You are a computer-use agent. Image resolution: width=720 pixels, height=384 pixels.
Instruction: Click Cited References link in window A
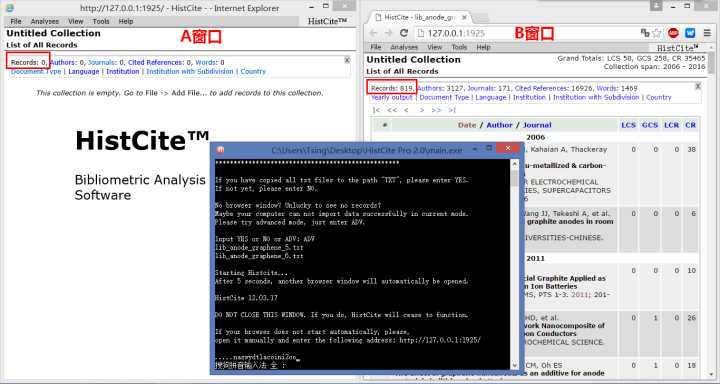click(x=156, y=62)
